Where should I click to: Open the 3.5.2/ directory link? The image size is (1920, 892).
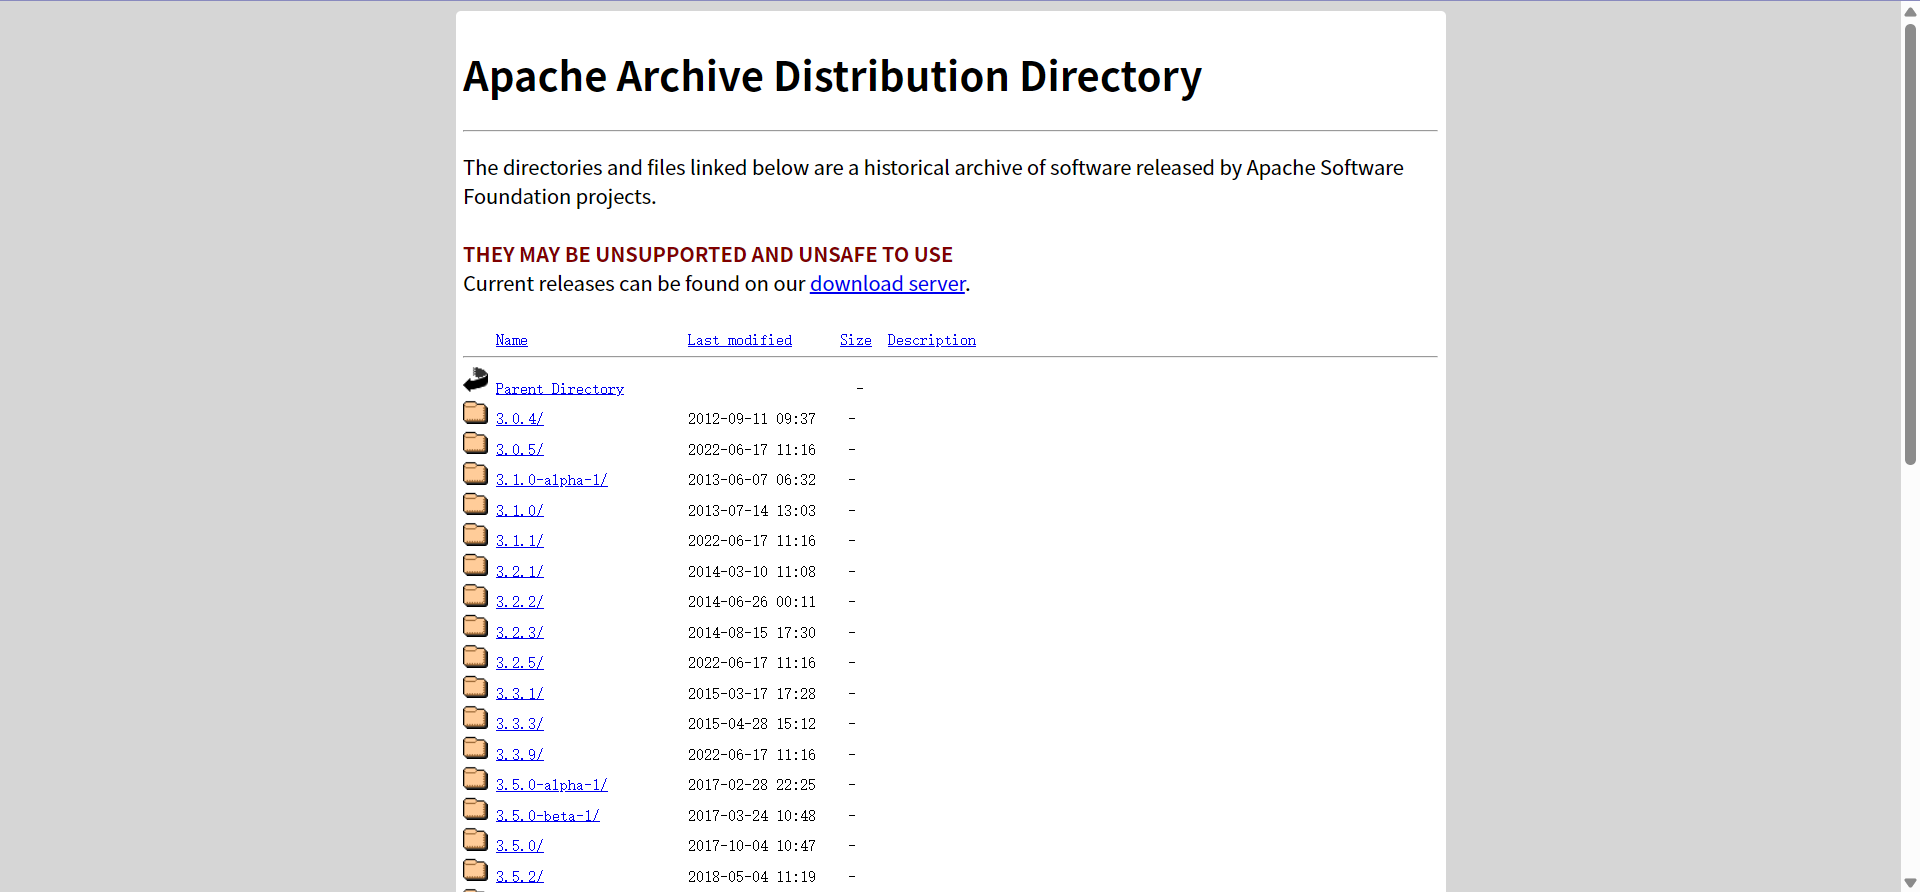519,877
